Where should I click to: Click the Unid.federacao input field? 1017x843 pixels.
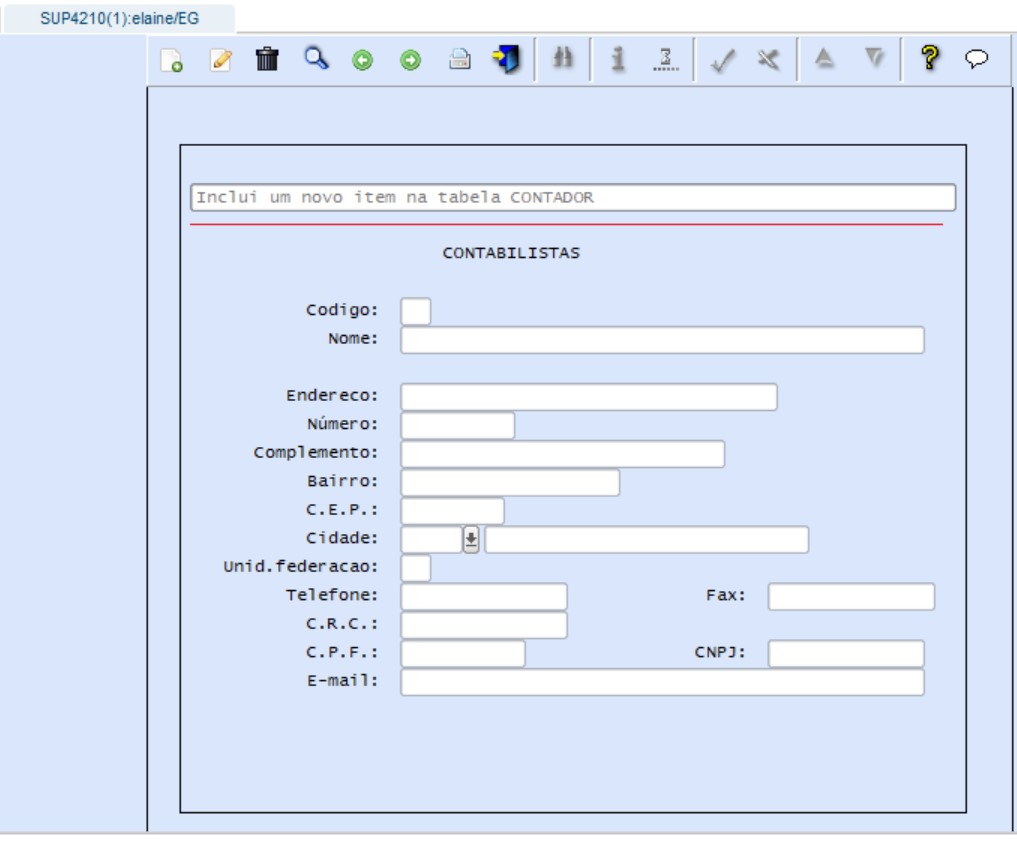[416, 568]
